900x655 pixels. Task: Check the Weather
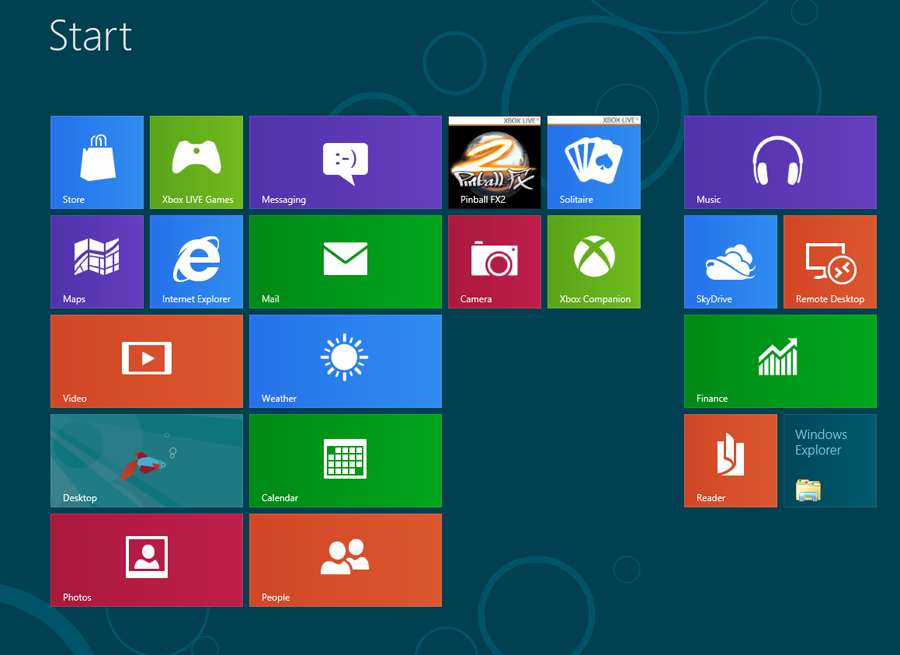345,361
